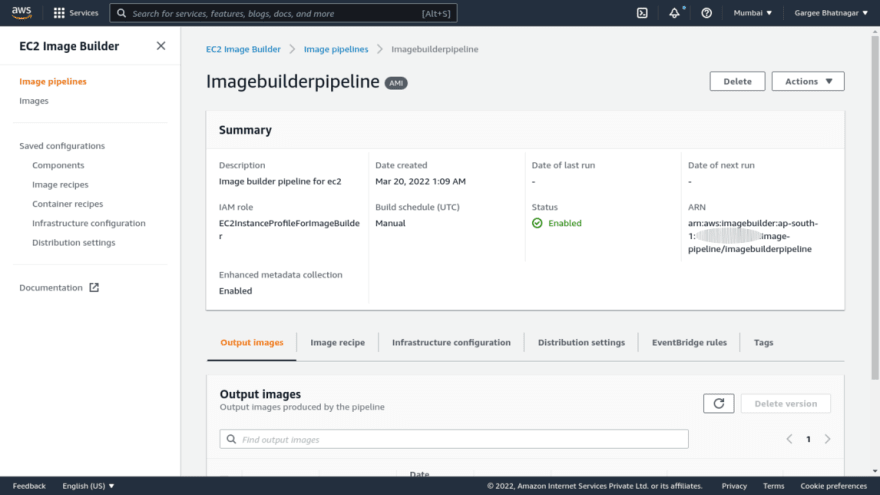880x495 pixels.
Task: Select Image pipelines in the sidebar
Action: (x=53, y=81)
